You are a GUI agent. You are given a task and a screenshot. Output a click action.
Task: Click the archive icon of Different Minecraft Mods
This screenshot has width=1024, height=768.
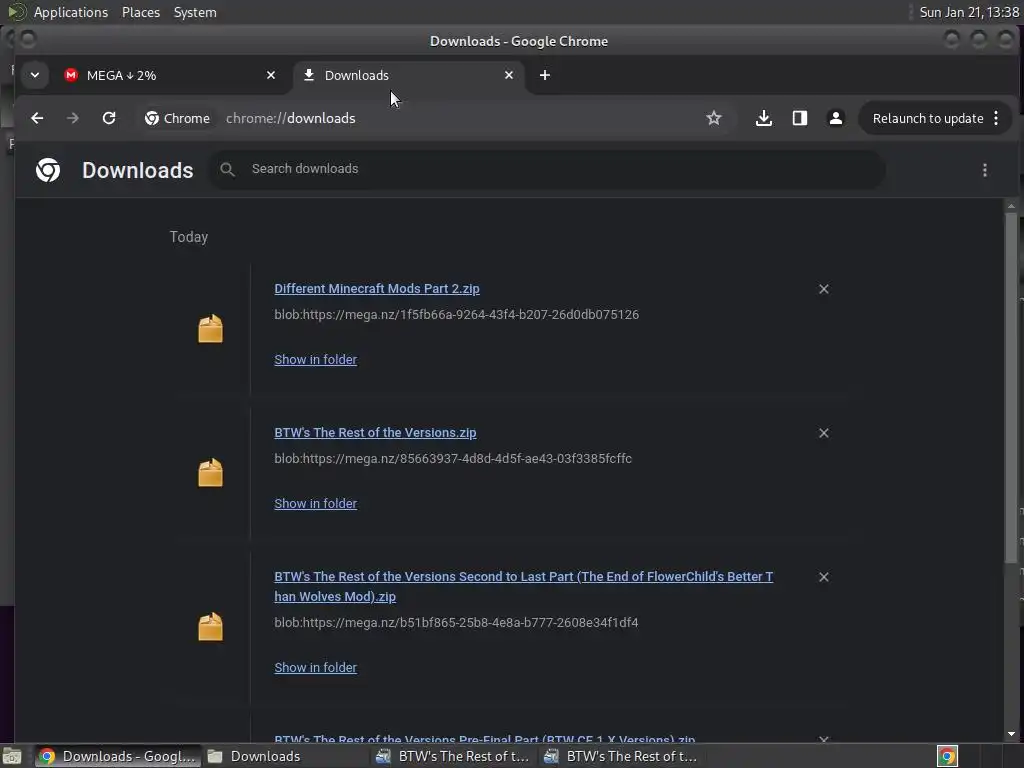click(x=210, y=328)
